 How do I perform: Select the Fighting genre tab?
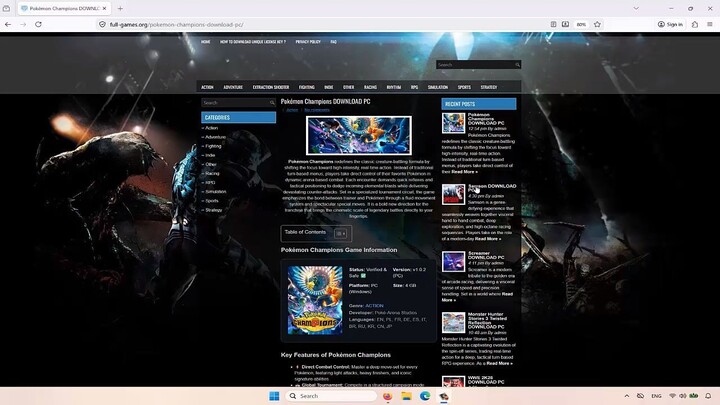307,87
